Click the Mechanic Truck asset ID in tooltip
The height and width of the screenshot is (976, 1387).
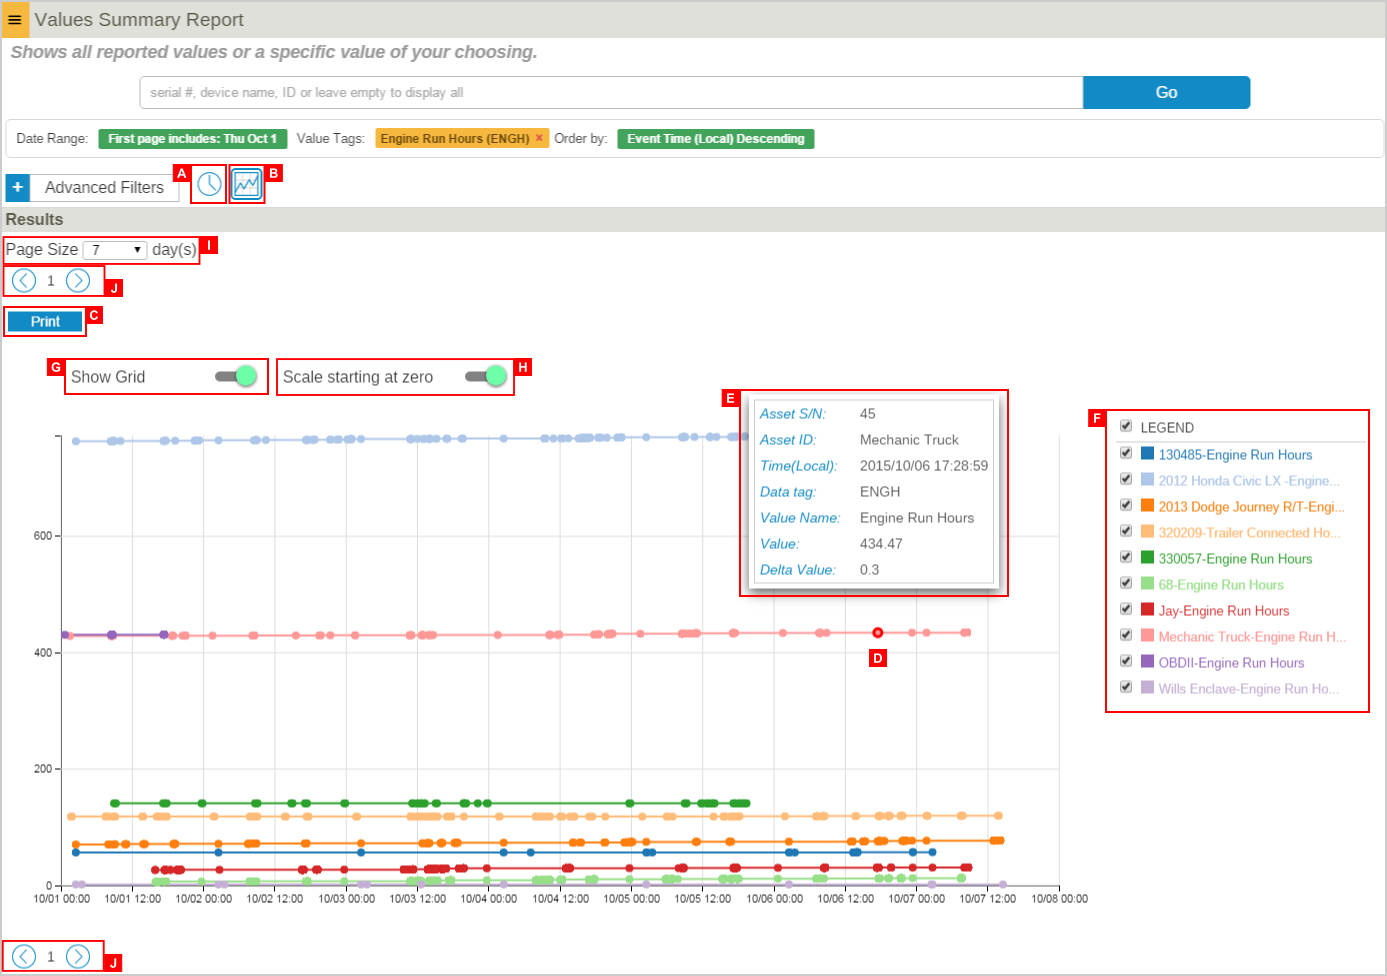(x=909, y=440)
